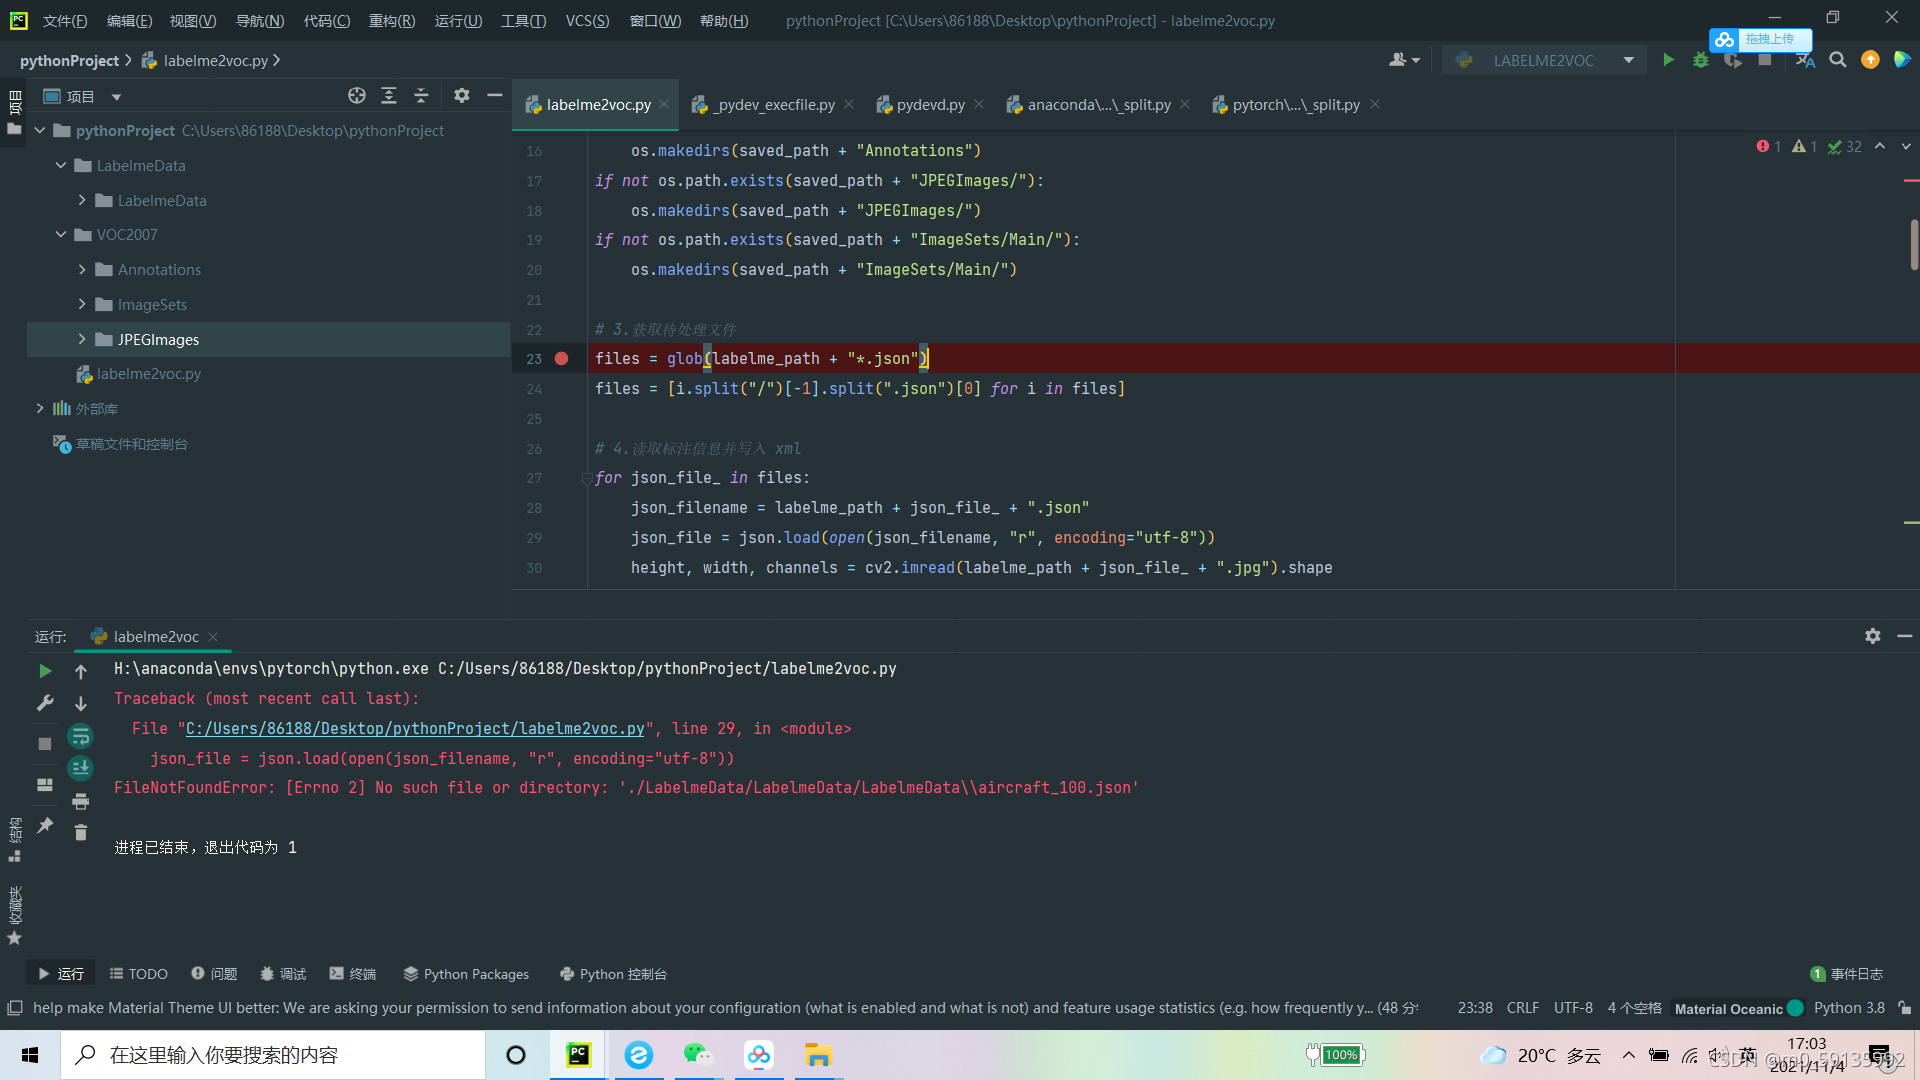The height and width of the screenshot is (1080, 1920).
Task: Switch to the pydevd.py tab
Action: (x=929, y=104)
